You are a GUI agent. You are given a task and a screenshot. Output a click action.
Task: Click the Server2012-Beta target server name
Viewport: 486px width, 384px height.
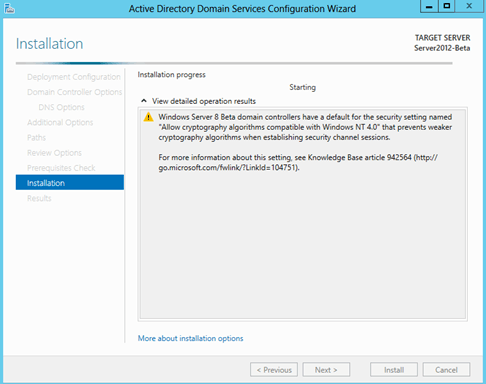click(x=442, y=48)
